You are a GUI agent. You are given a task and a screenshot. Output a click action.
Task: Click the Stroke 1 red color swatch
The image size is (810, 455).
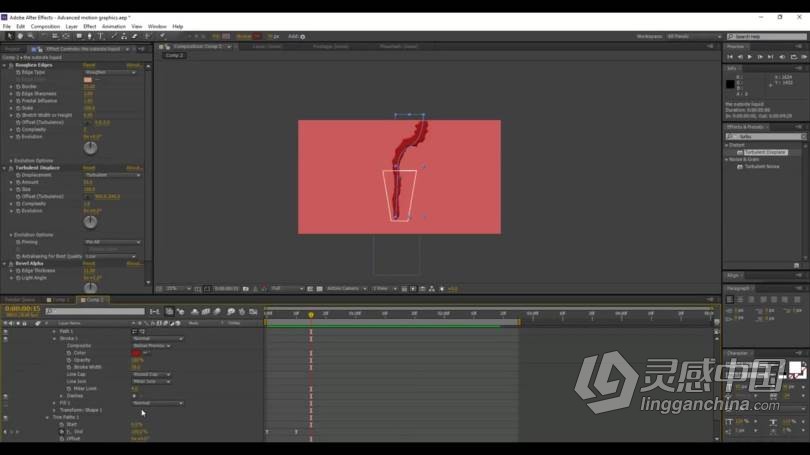(x=136, y=353)
